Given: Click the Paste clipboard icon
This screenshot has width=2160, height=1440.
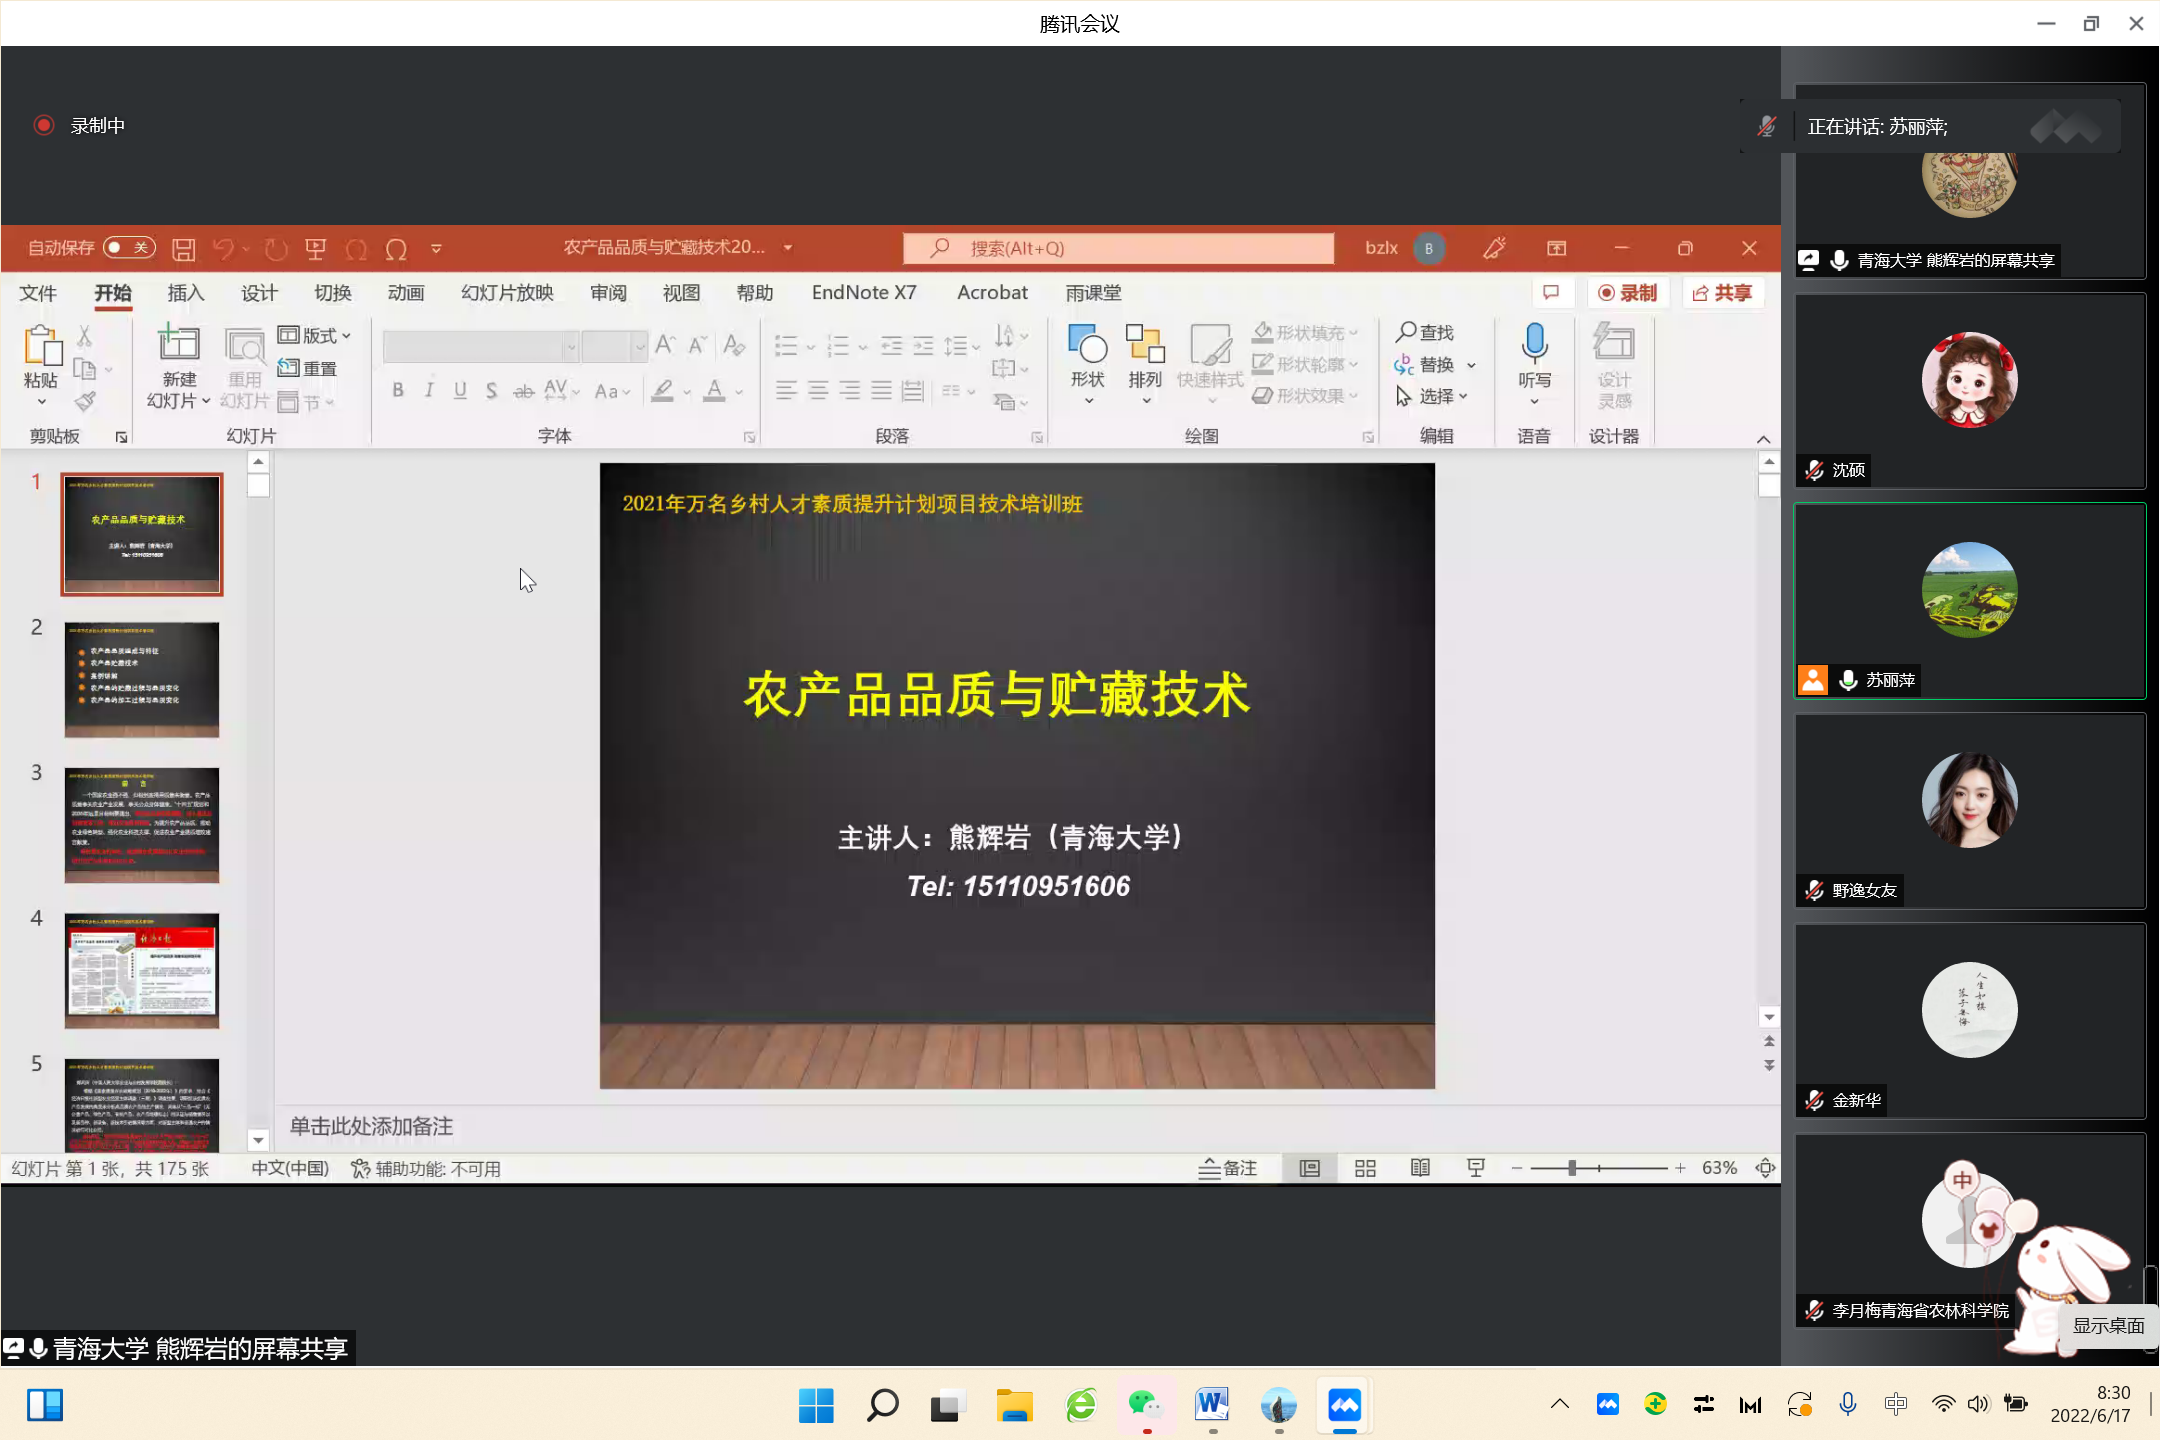Looking at the screenshot, I should point(41,345).
